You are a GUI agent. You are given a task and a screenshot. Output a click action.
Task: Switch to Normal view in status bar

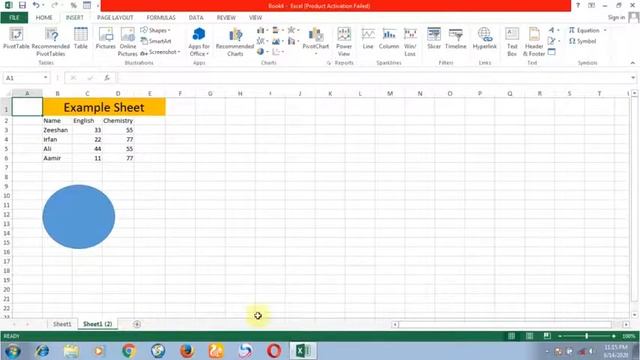pos(511,336)
